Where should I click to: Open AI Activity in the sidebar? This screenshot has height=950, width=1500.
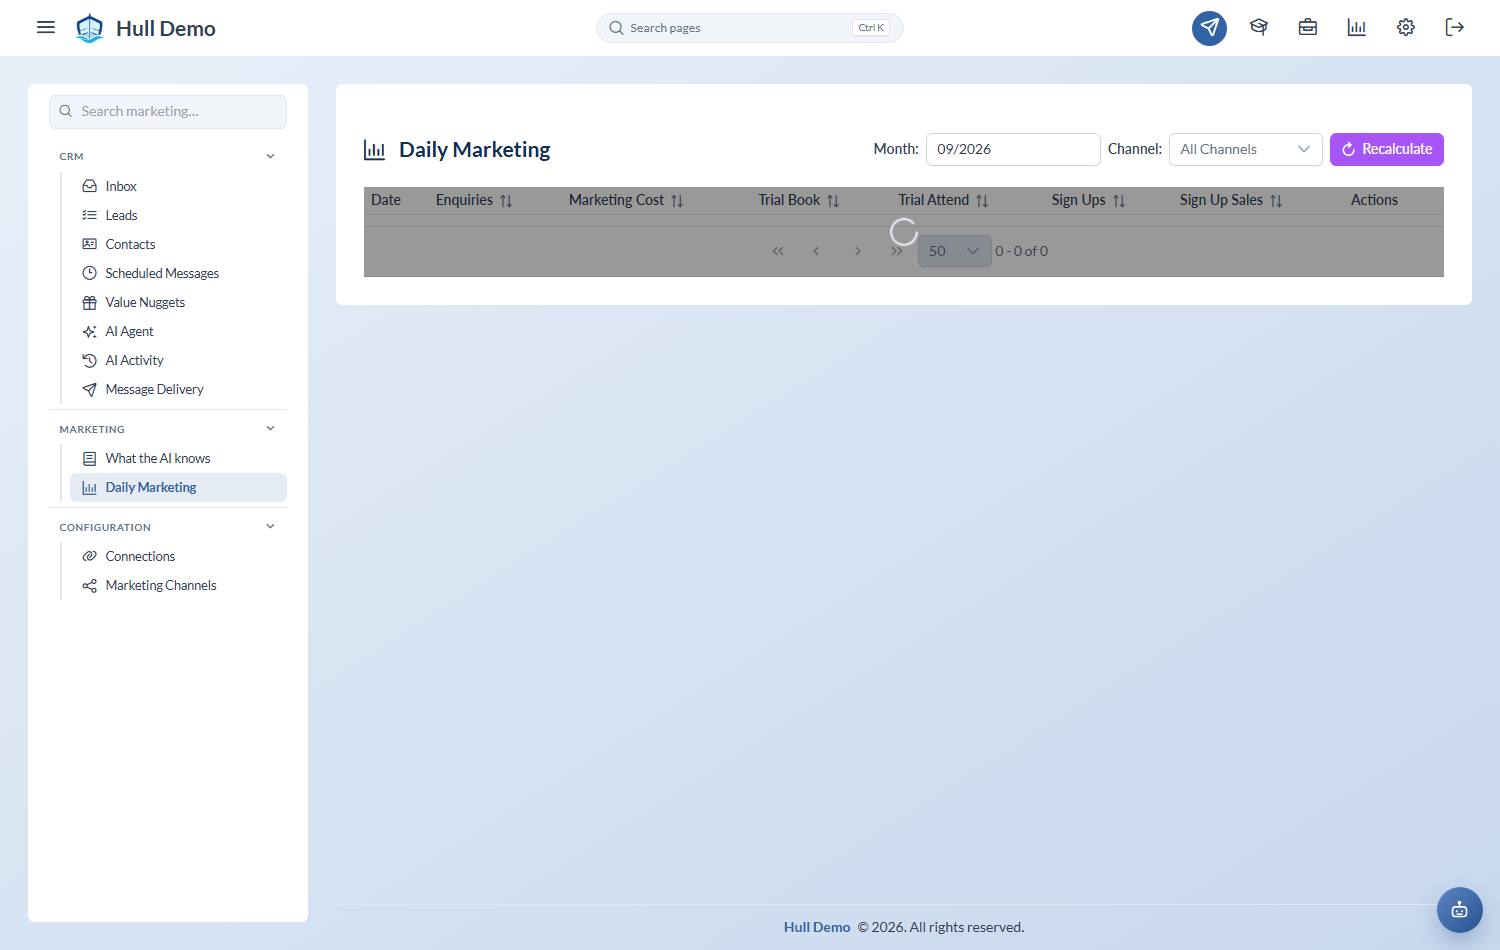[178, 360]
